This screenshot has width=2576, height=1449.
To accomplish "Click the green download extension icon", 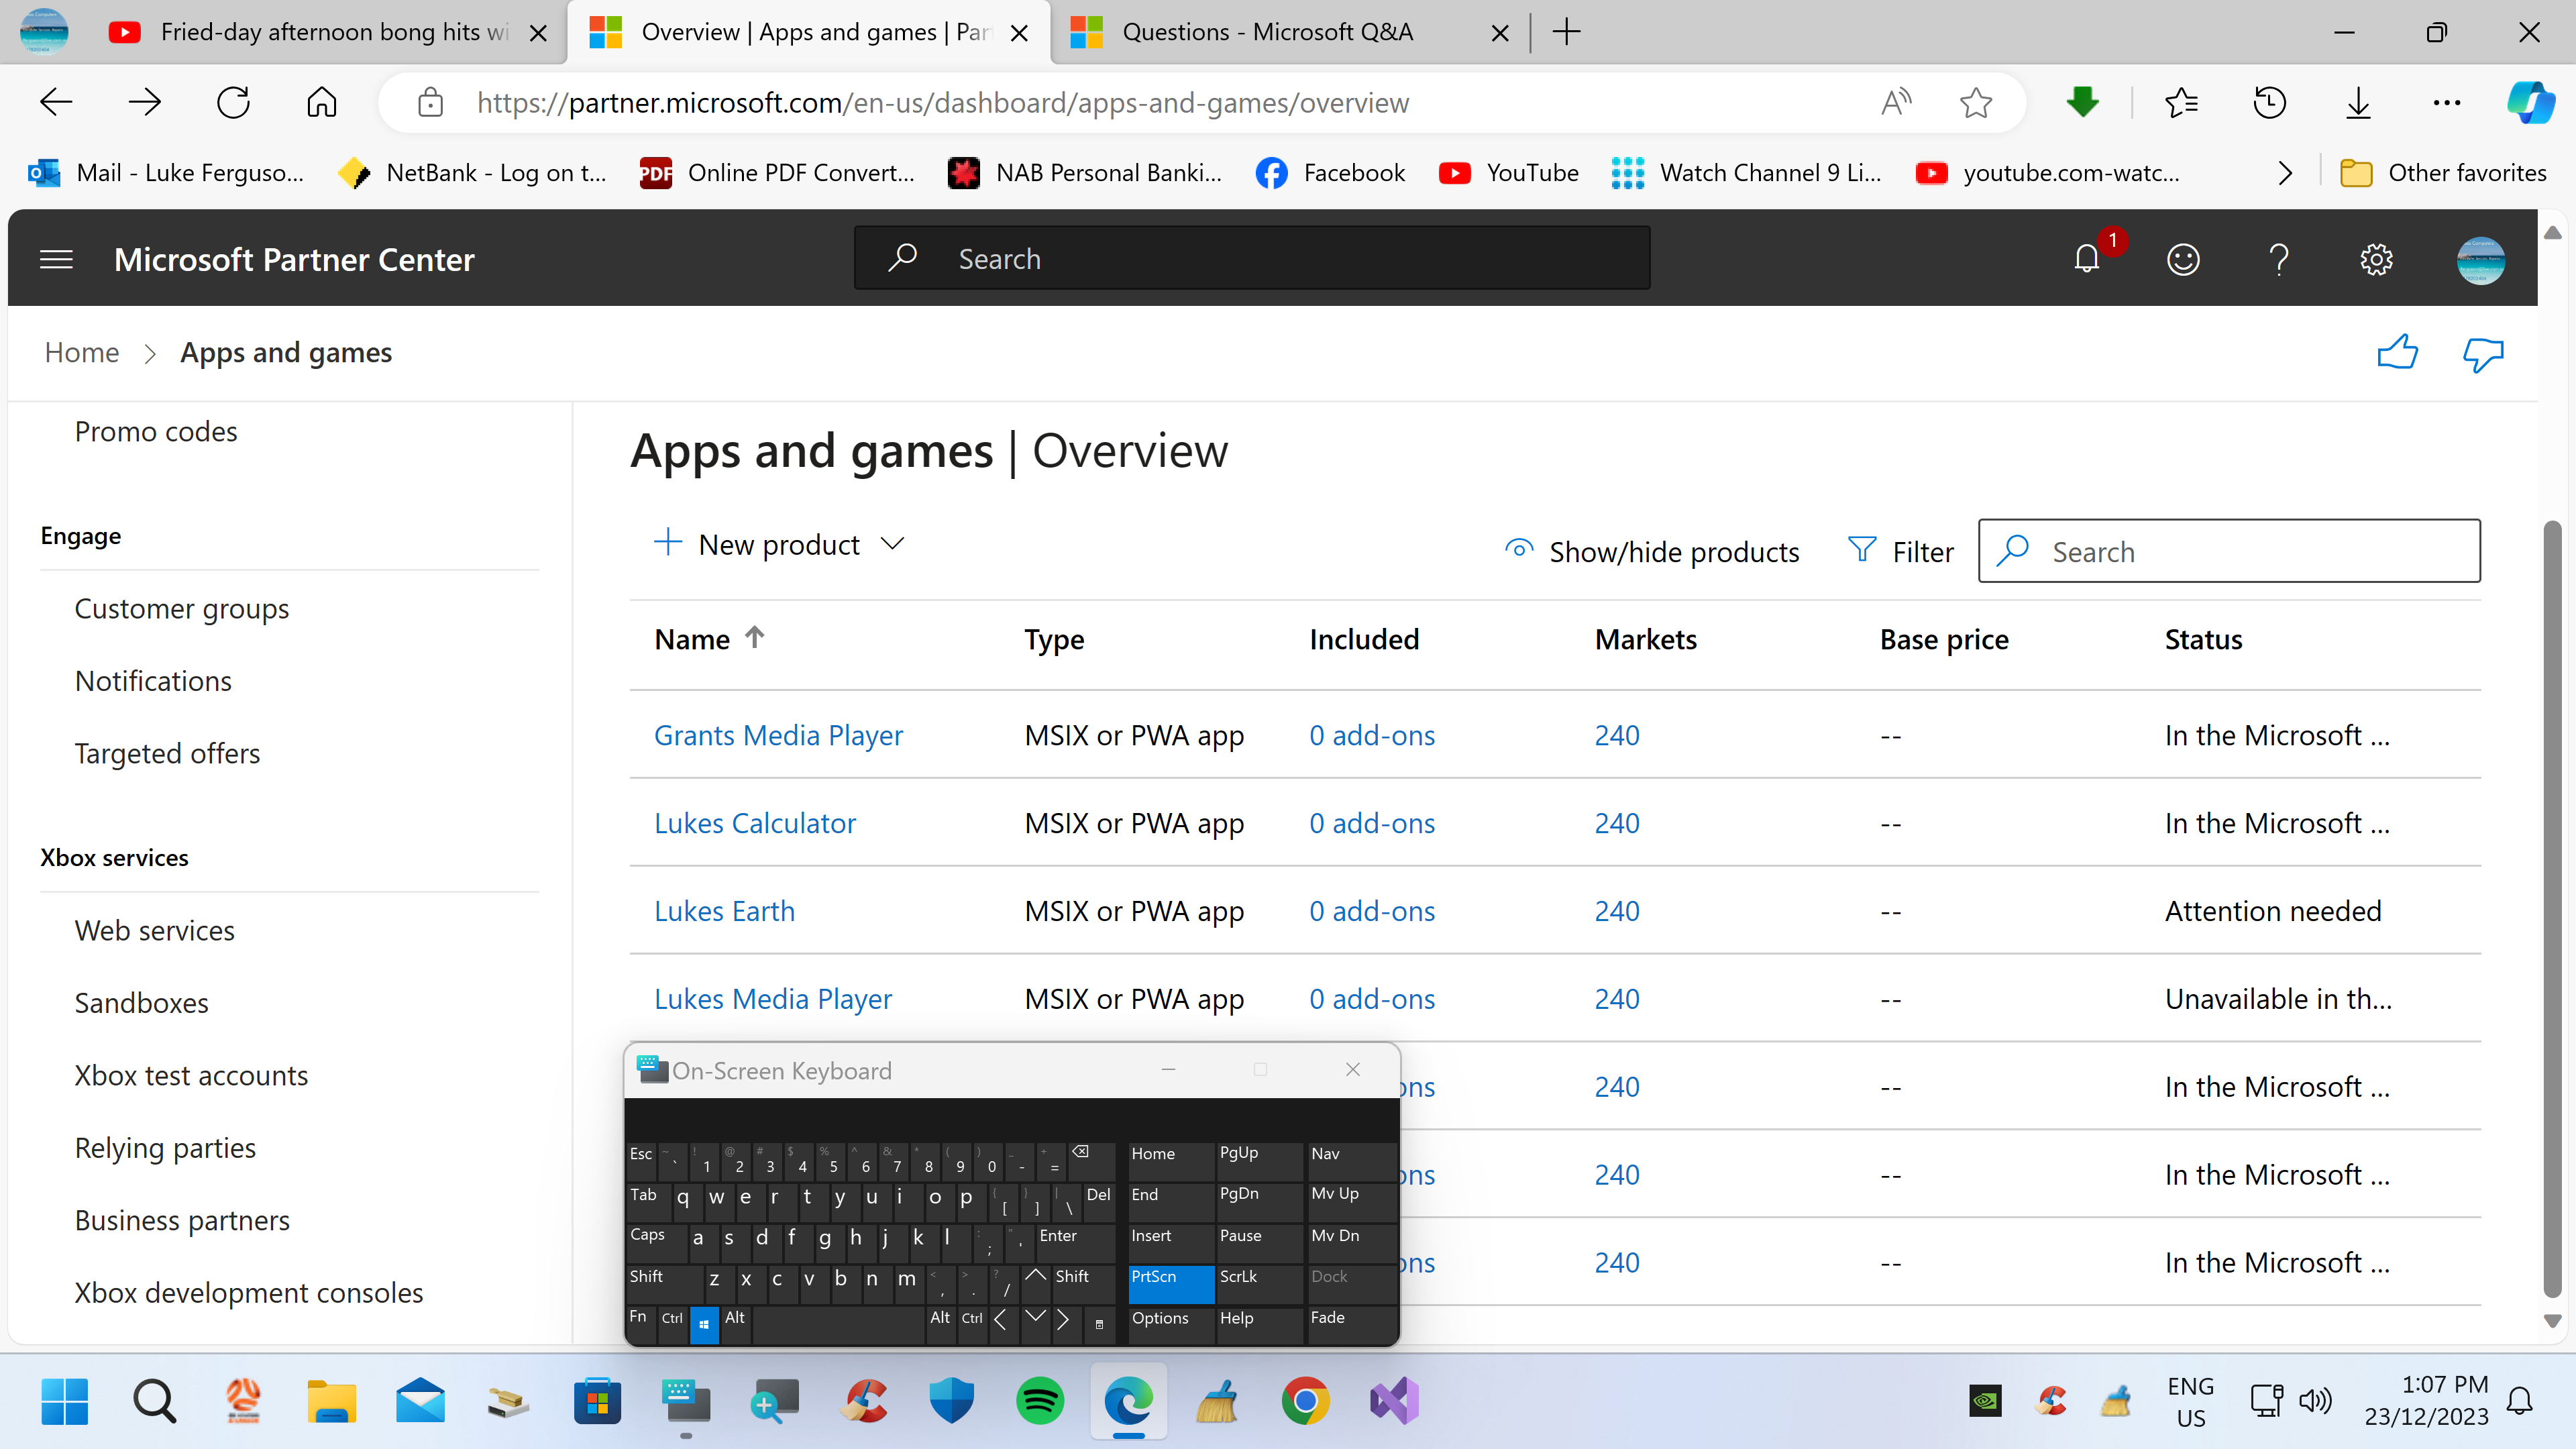I will point(2083,102).
